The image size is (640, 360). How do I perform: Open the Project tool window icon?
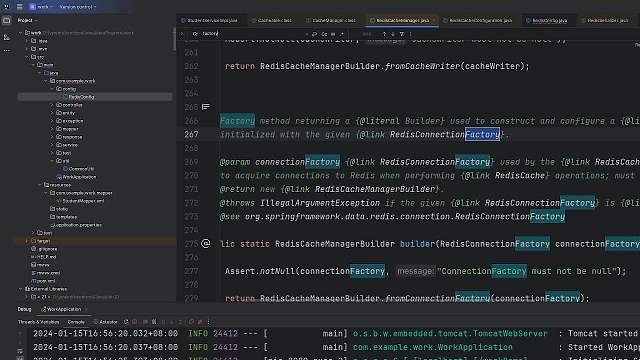(x=7, y=20)
